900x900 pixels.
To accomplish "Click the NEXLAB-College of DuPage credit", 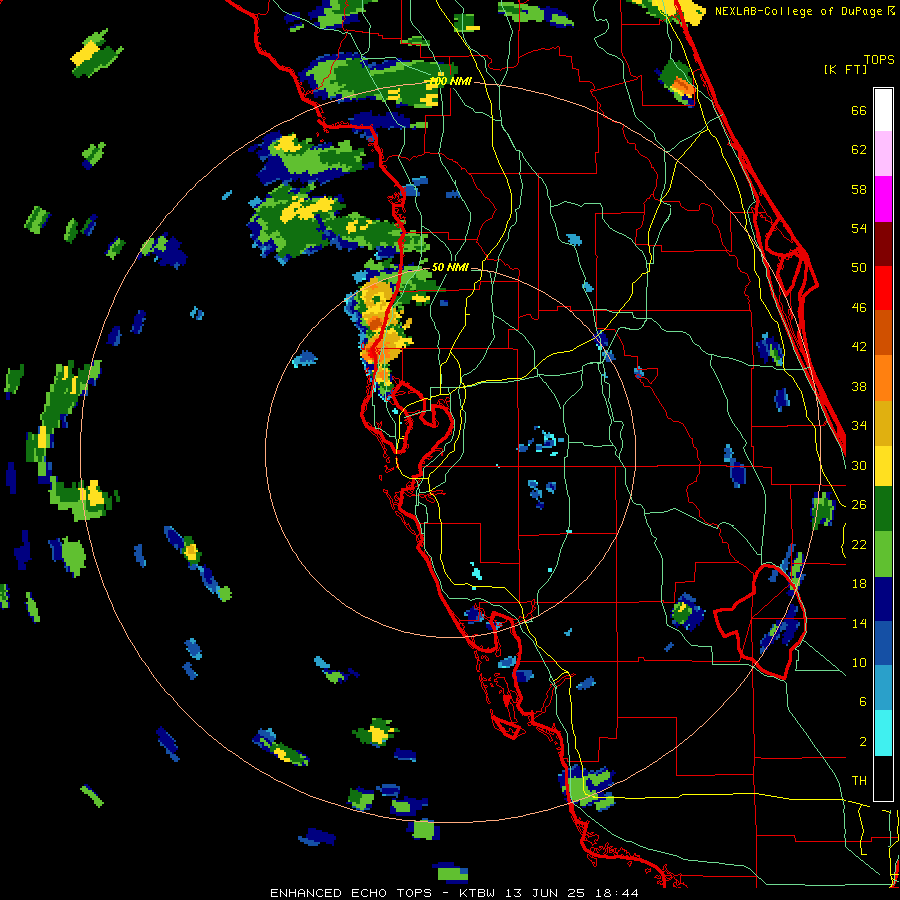I will click(804, 11).
